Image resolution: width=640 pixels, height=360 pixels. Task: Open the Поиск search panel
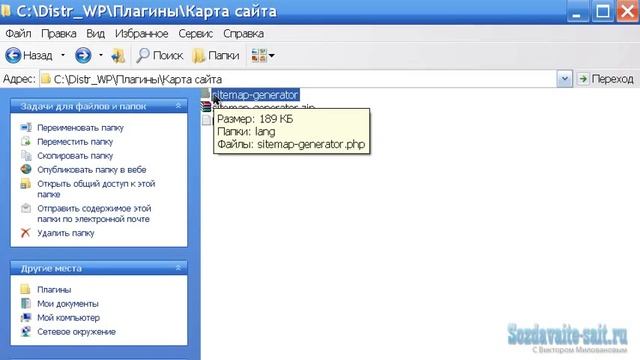pyautogui.click(x=160, y=55)
